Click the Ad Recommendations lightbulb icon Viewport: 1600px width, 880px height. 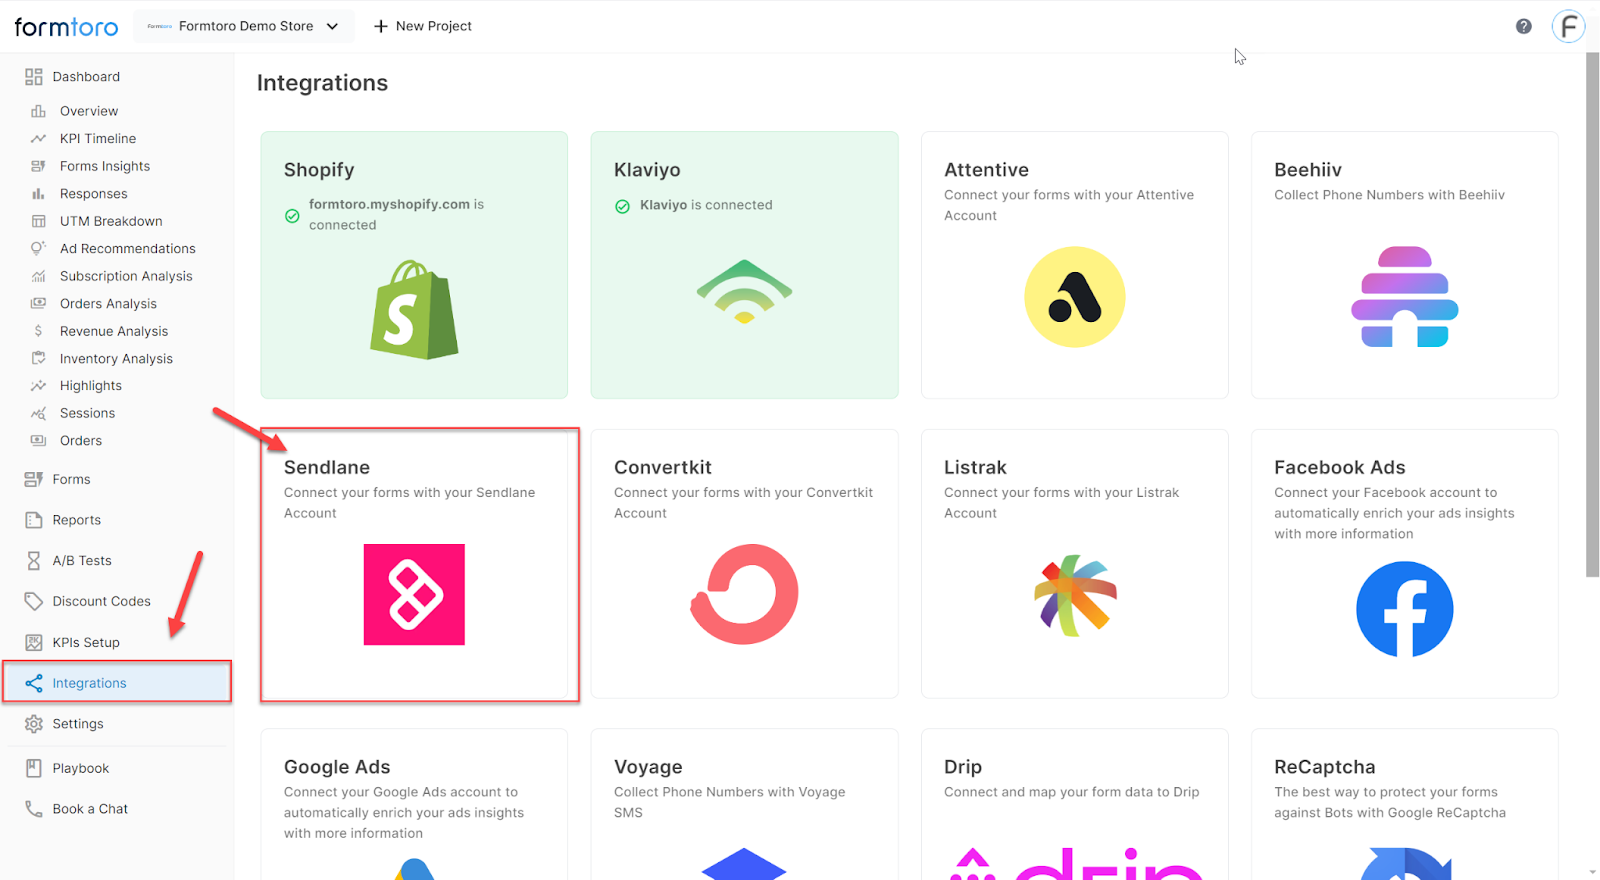click(x=38, y=249)
